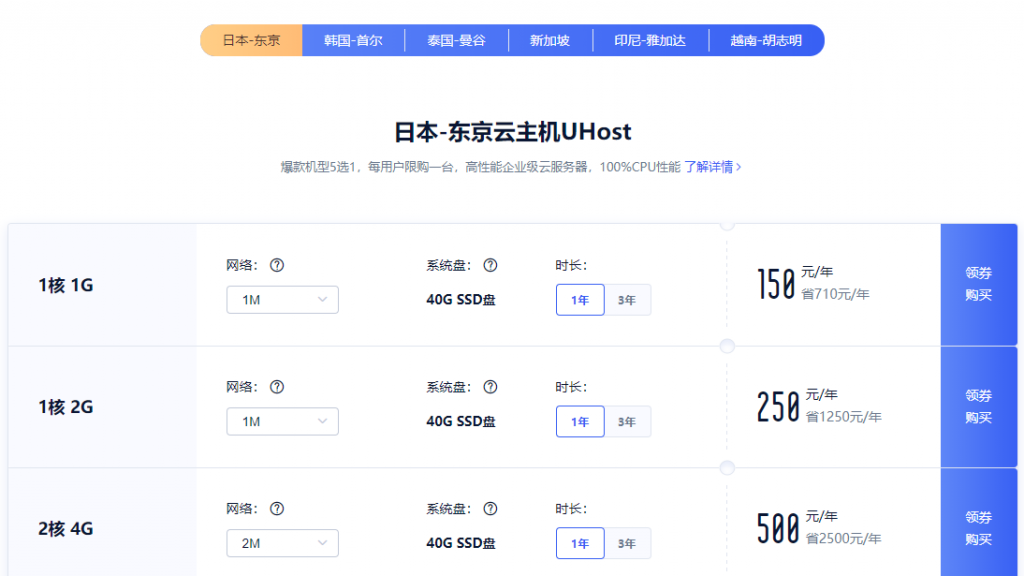Viewport: 1024px width, 576px height.
Task: Click the 系统盘 help icon for 2核4G
Action: point(490,509)
